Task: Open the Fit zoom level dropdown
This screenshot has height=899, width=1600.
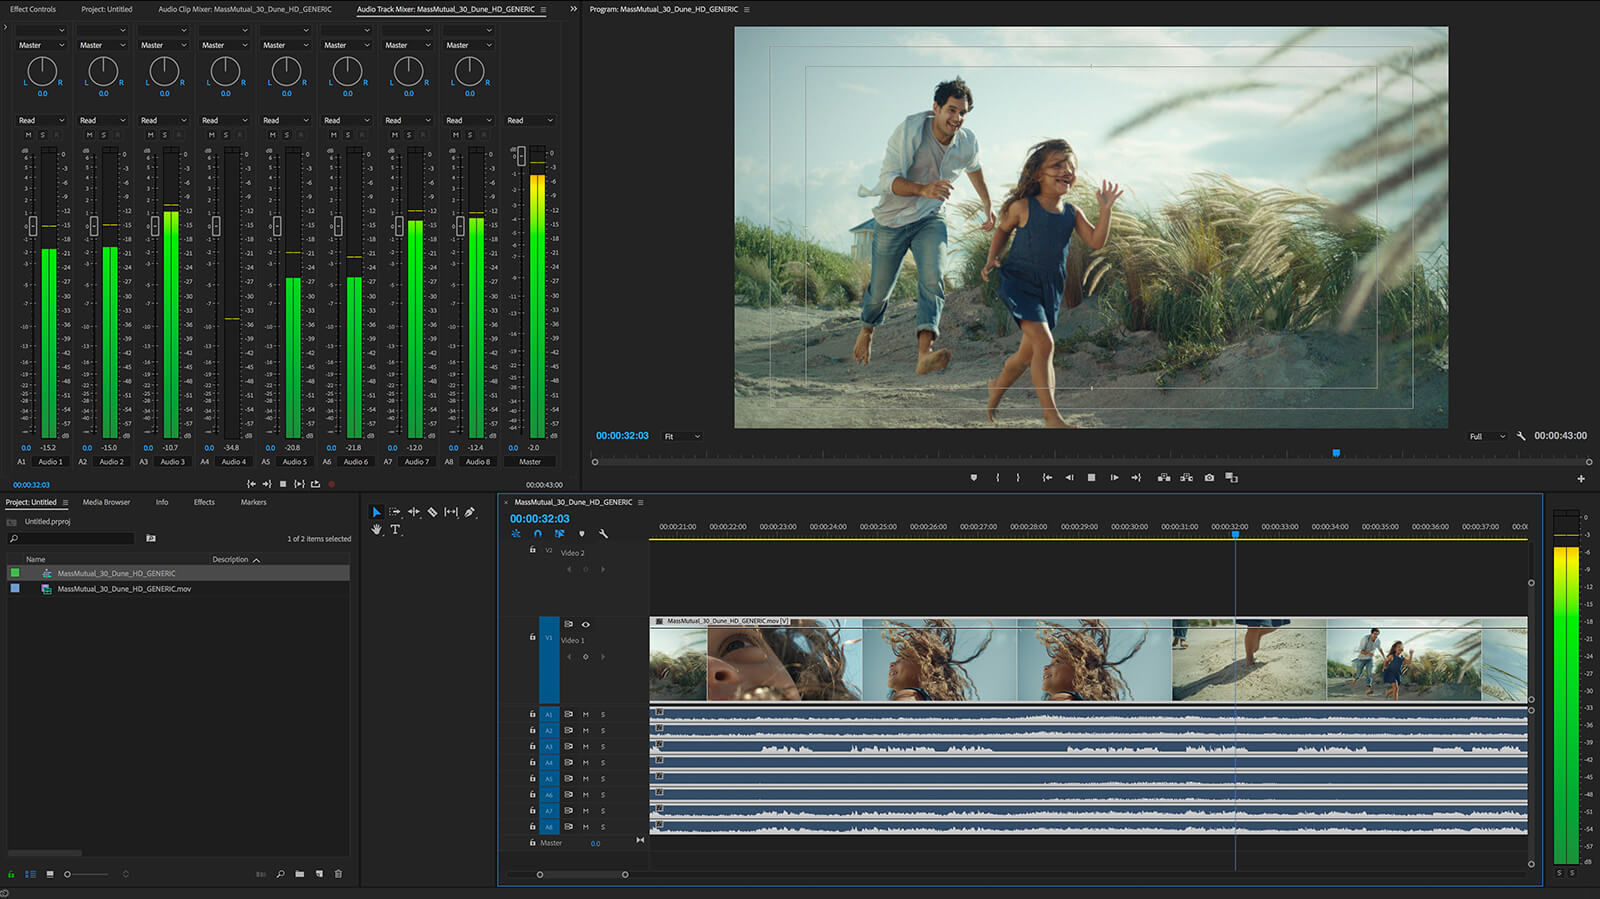Action: coord(683,436)
